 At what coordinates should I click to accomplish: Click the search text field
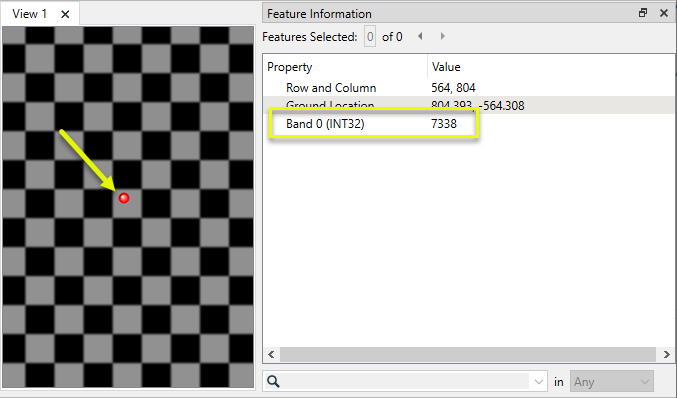[406, 382]
